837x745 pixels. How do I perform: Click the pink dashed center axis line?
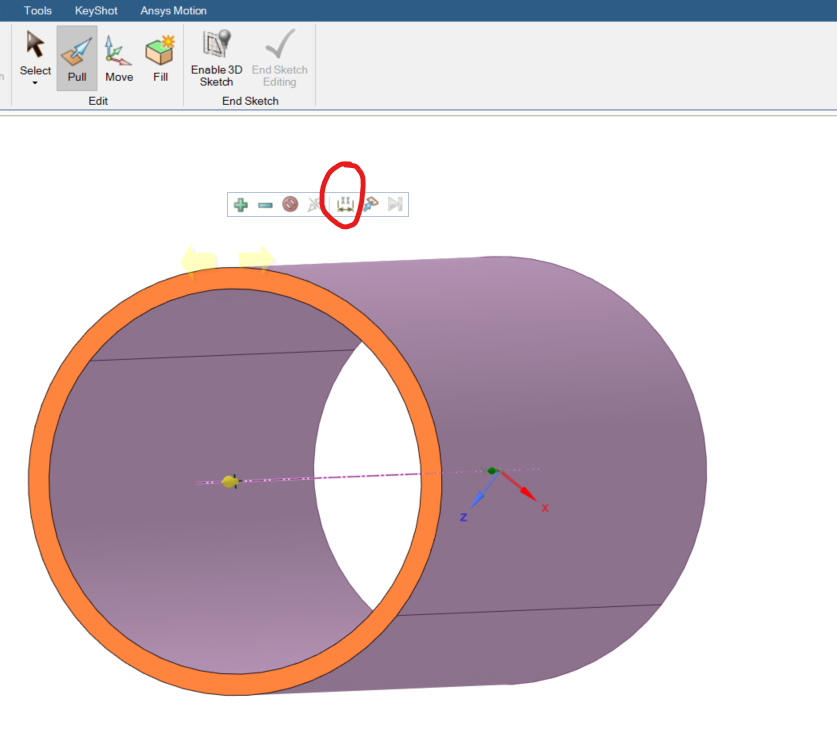368,475
